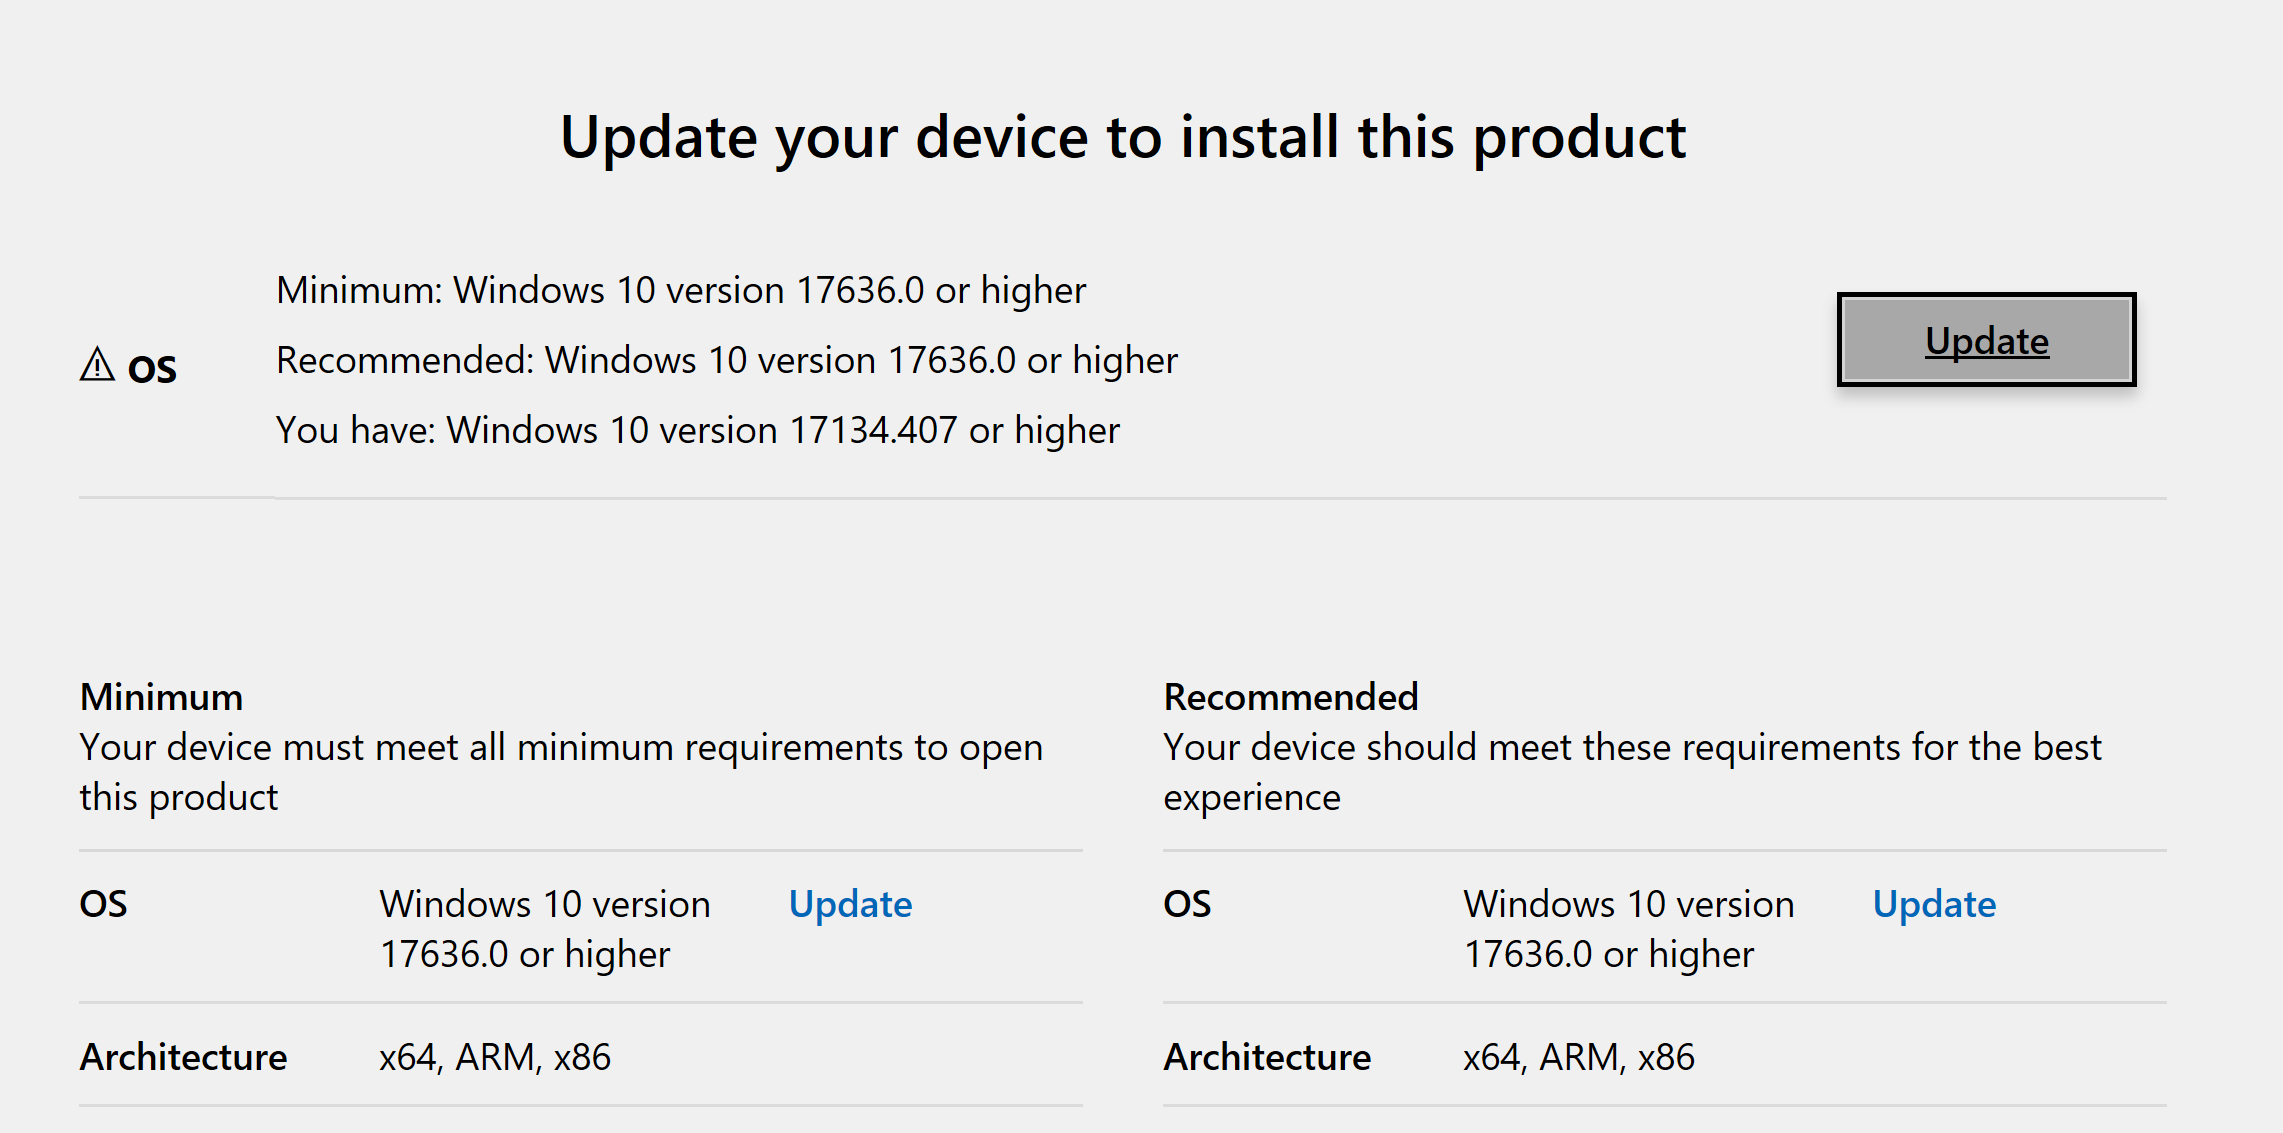Screen dimensions: 2283x1133
Task: Click the 'Minimum: Windows 10 version 17636.0' line
Action: (x=681, y=290)
